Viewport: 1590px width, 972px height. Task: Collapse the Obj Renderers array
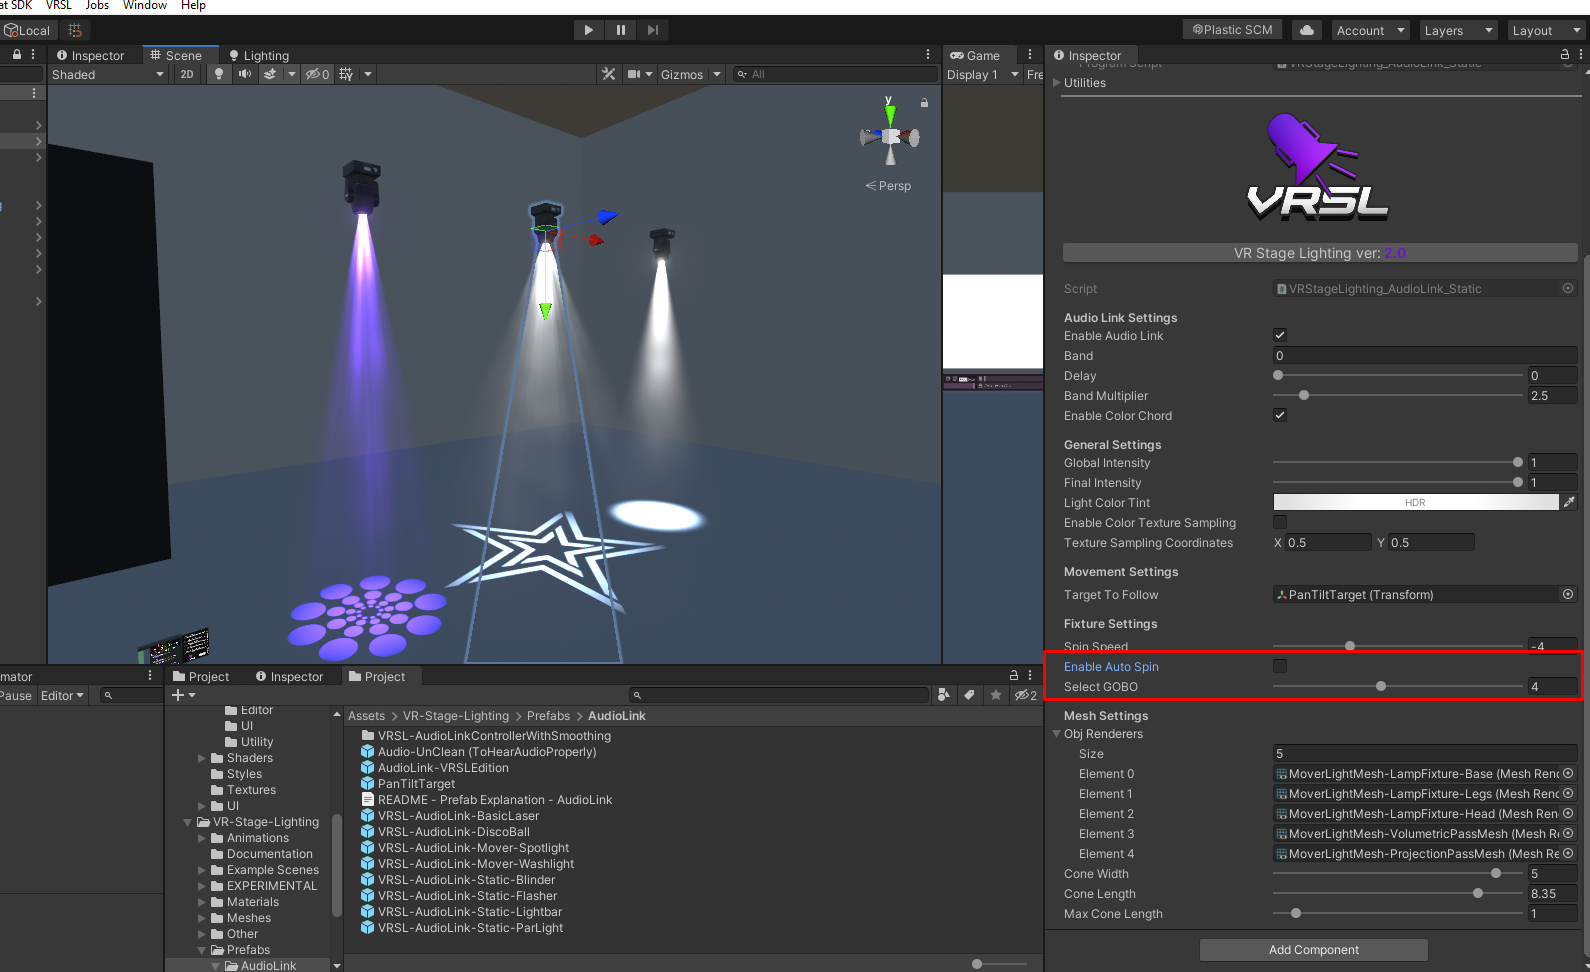click(1057, 734)
